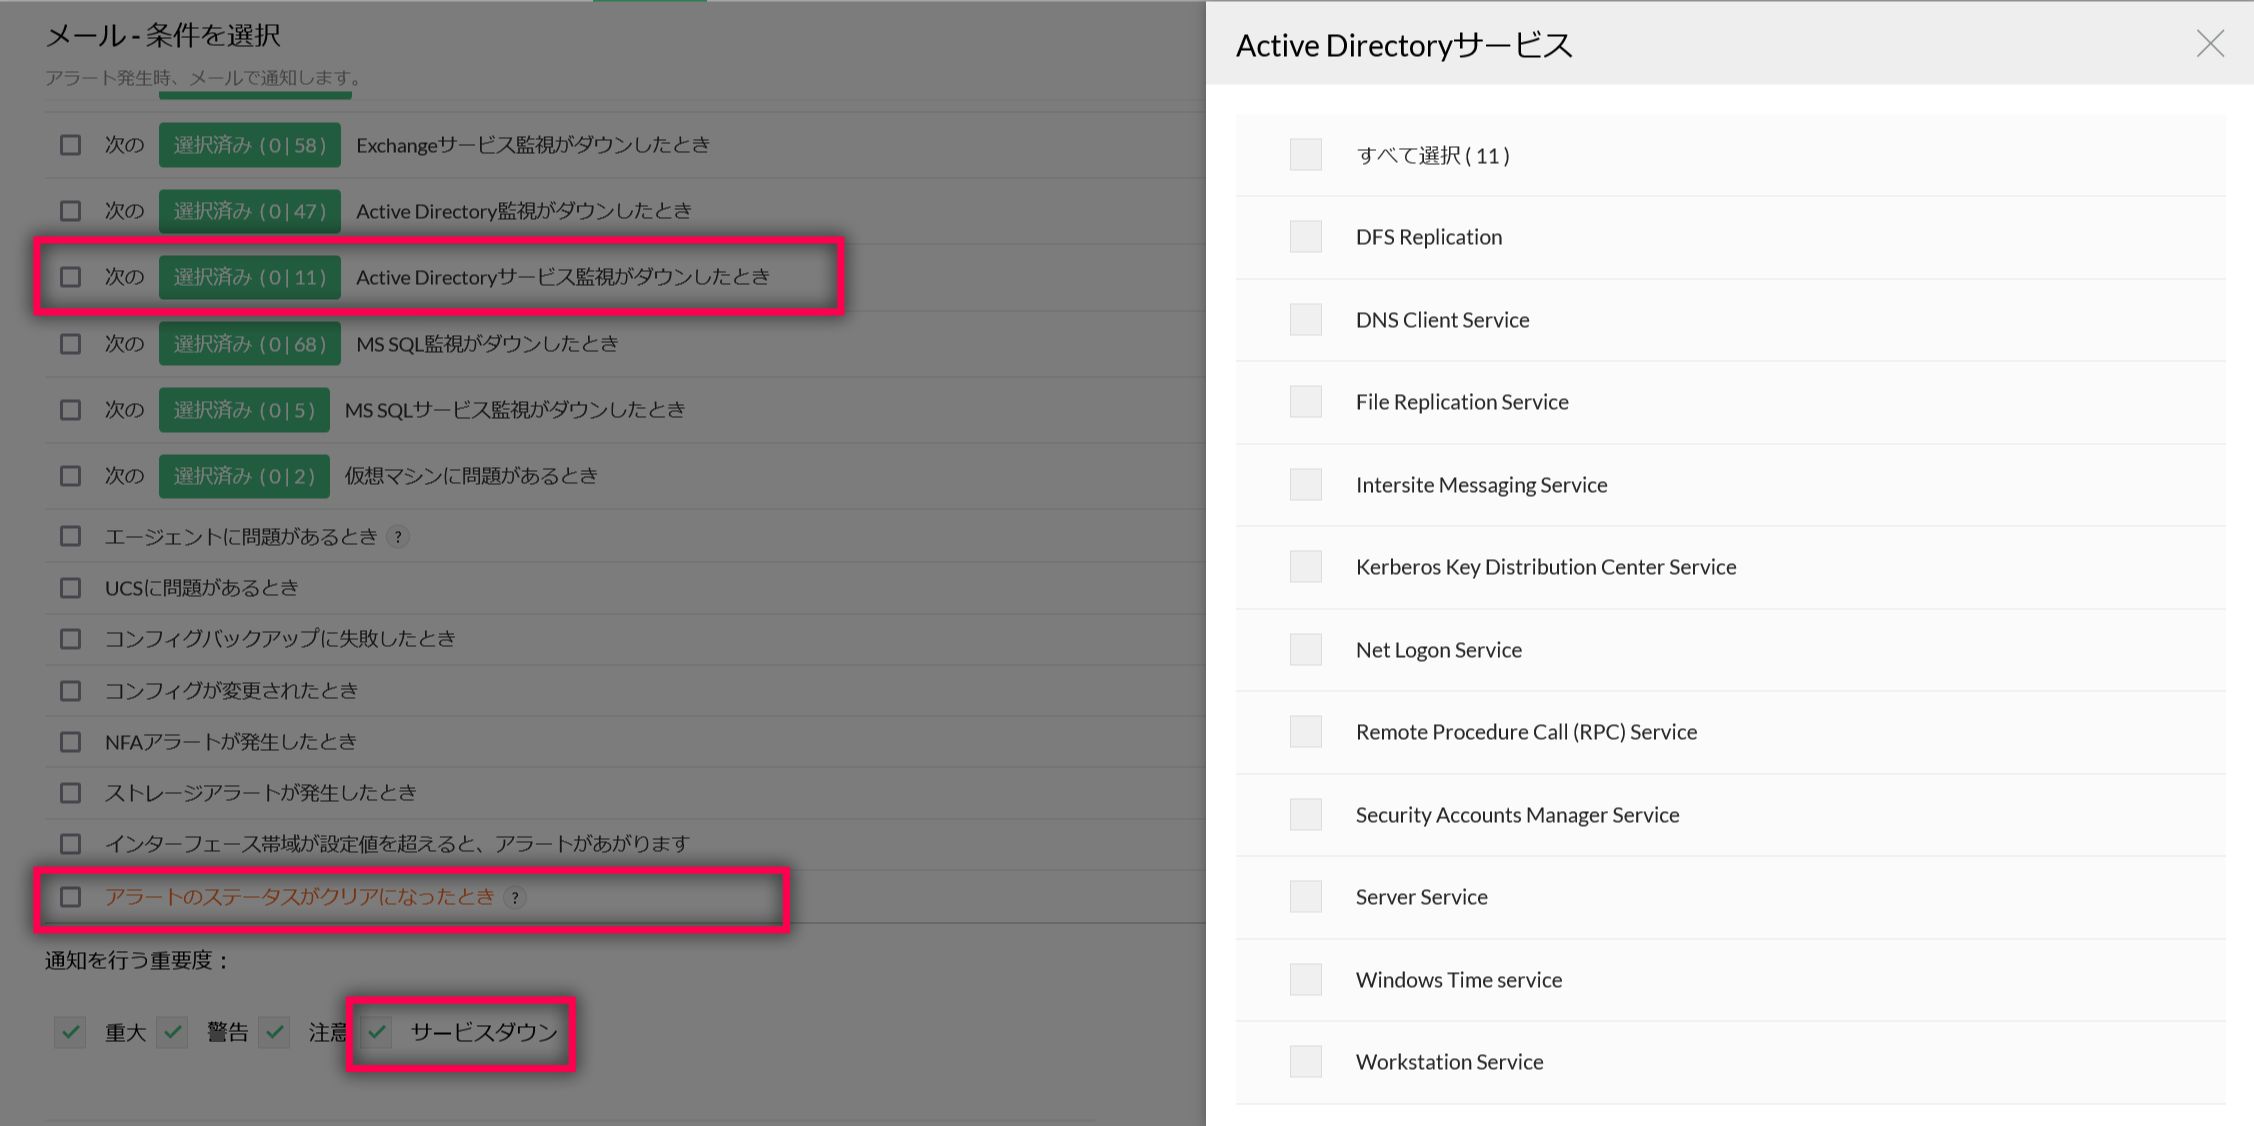2254x1126 pixels.
Task: Check the Net Logon Service option
Action: [1305, 650]
